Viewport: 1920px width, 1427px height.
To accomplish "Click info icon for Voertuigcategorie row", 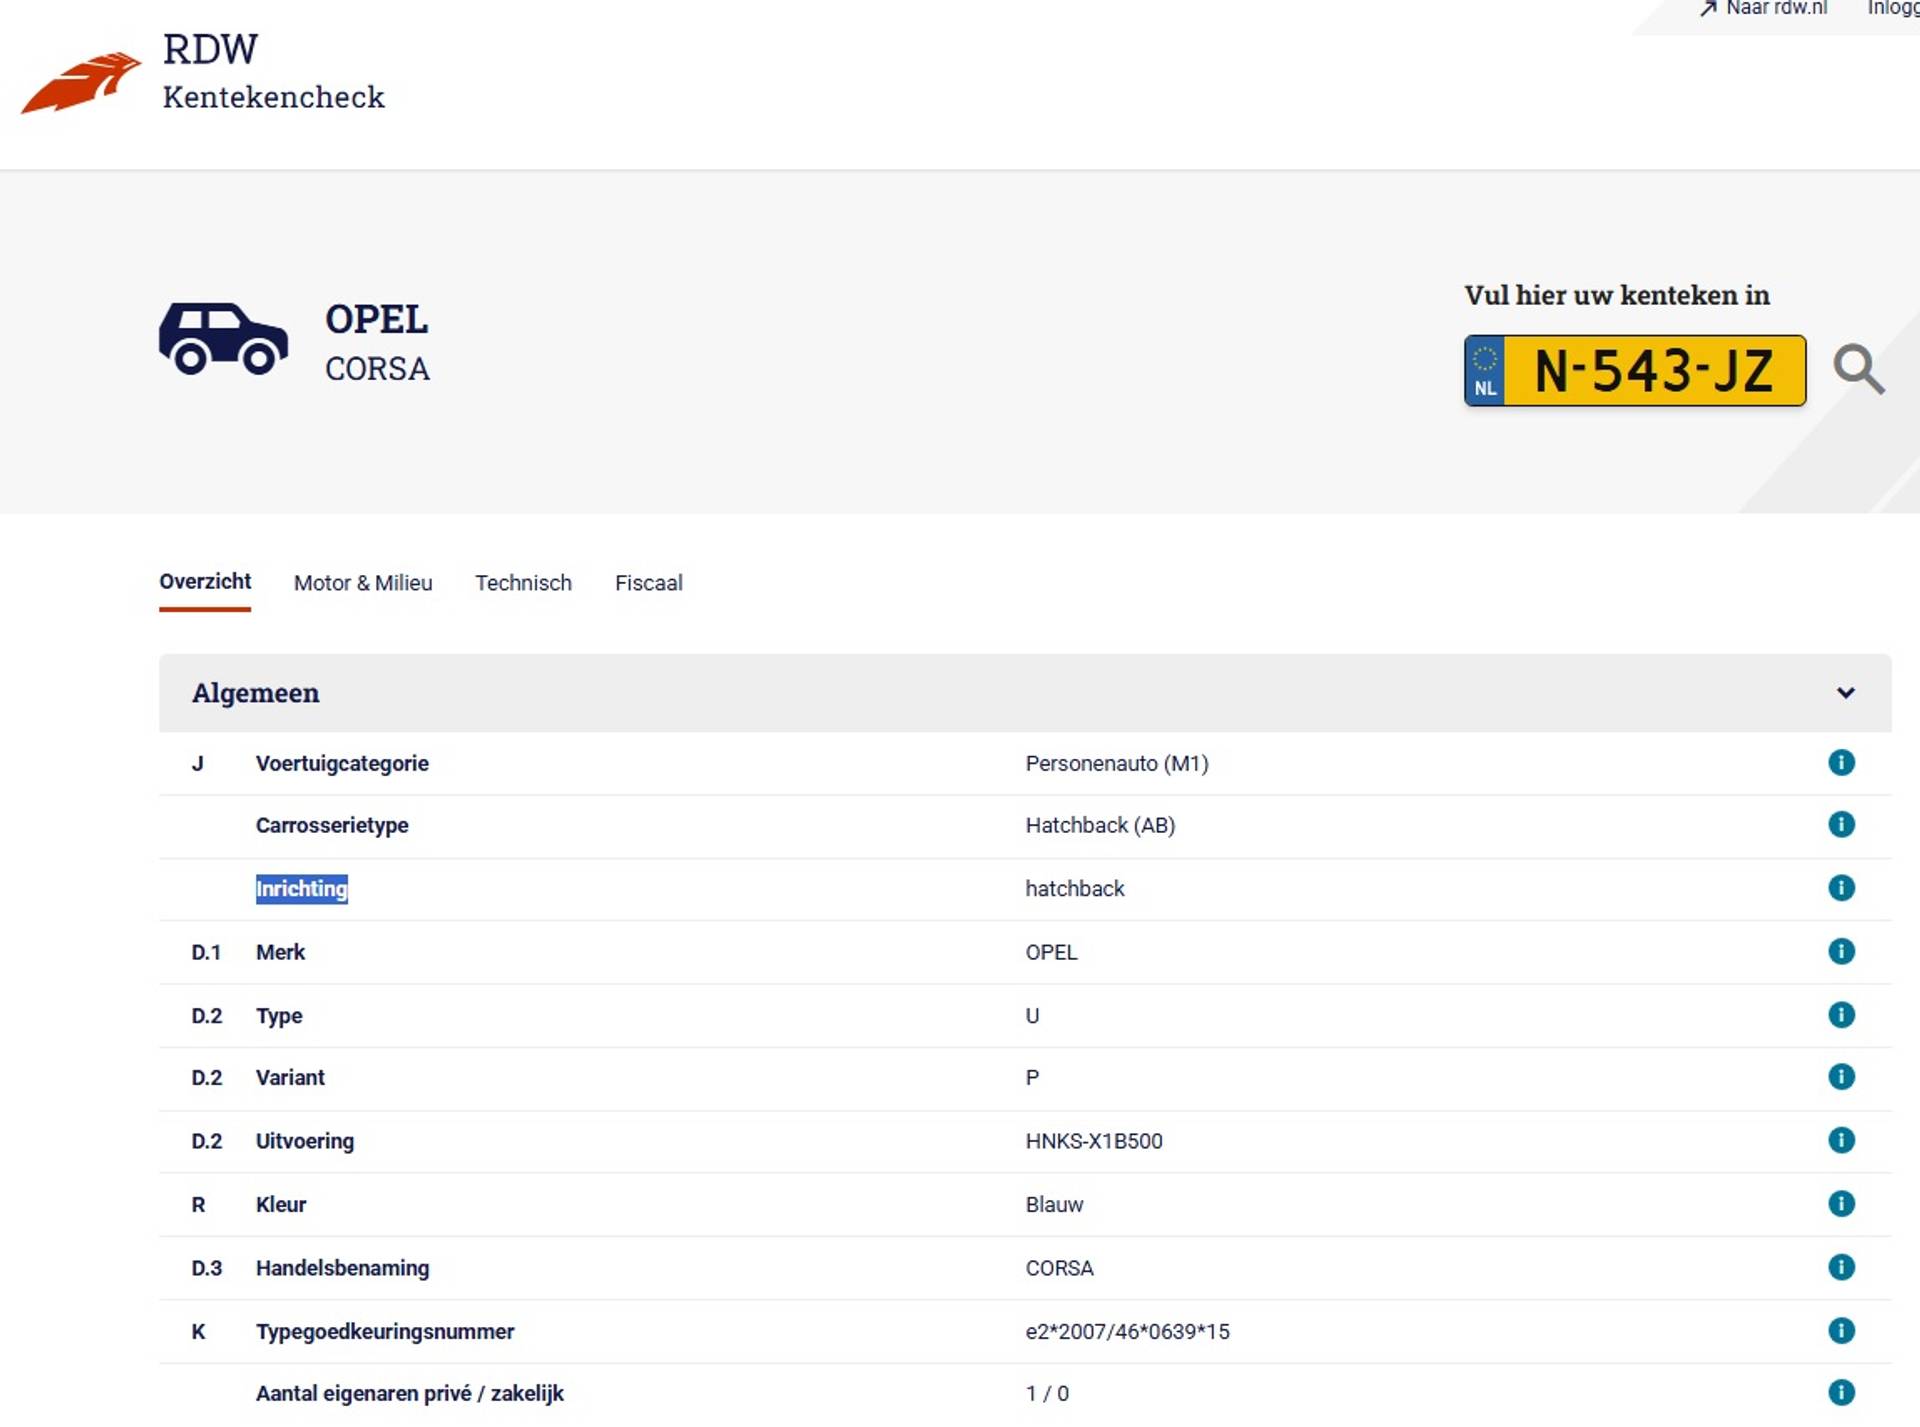I will (1841, 763).
